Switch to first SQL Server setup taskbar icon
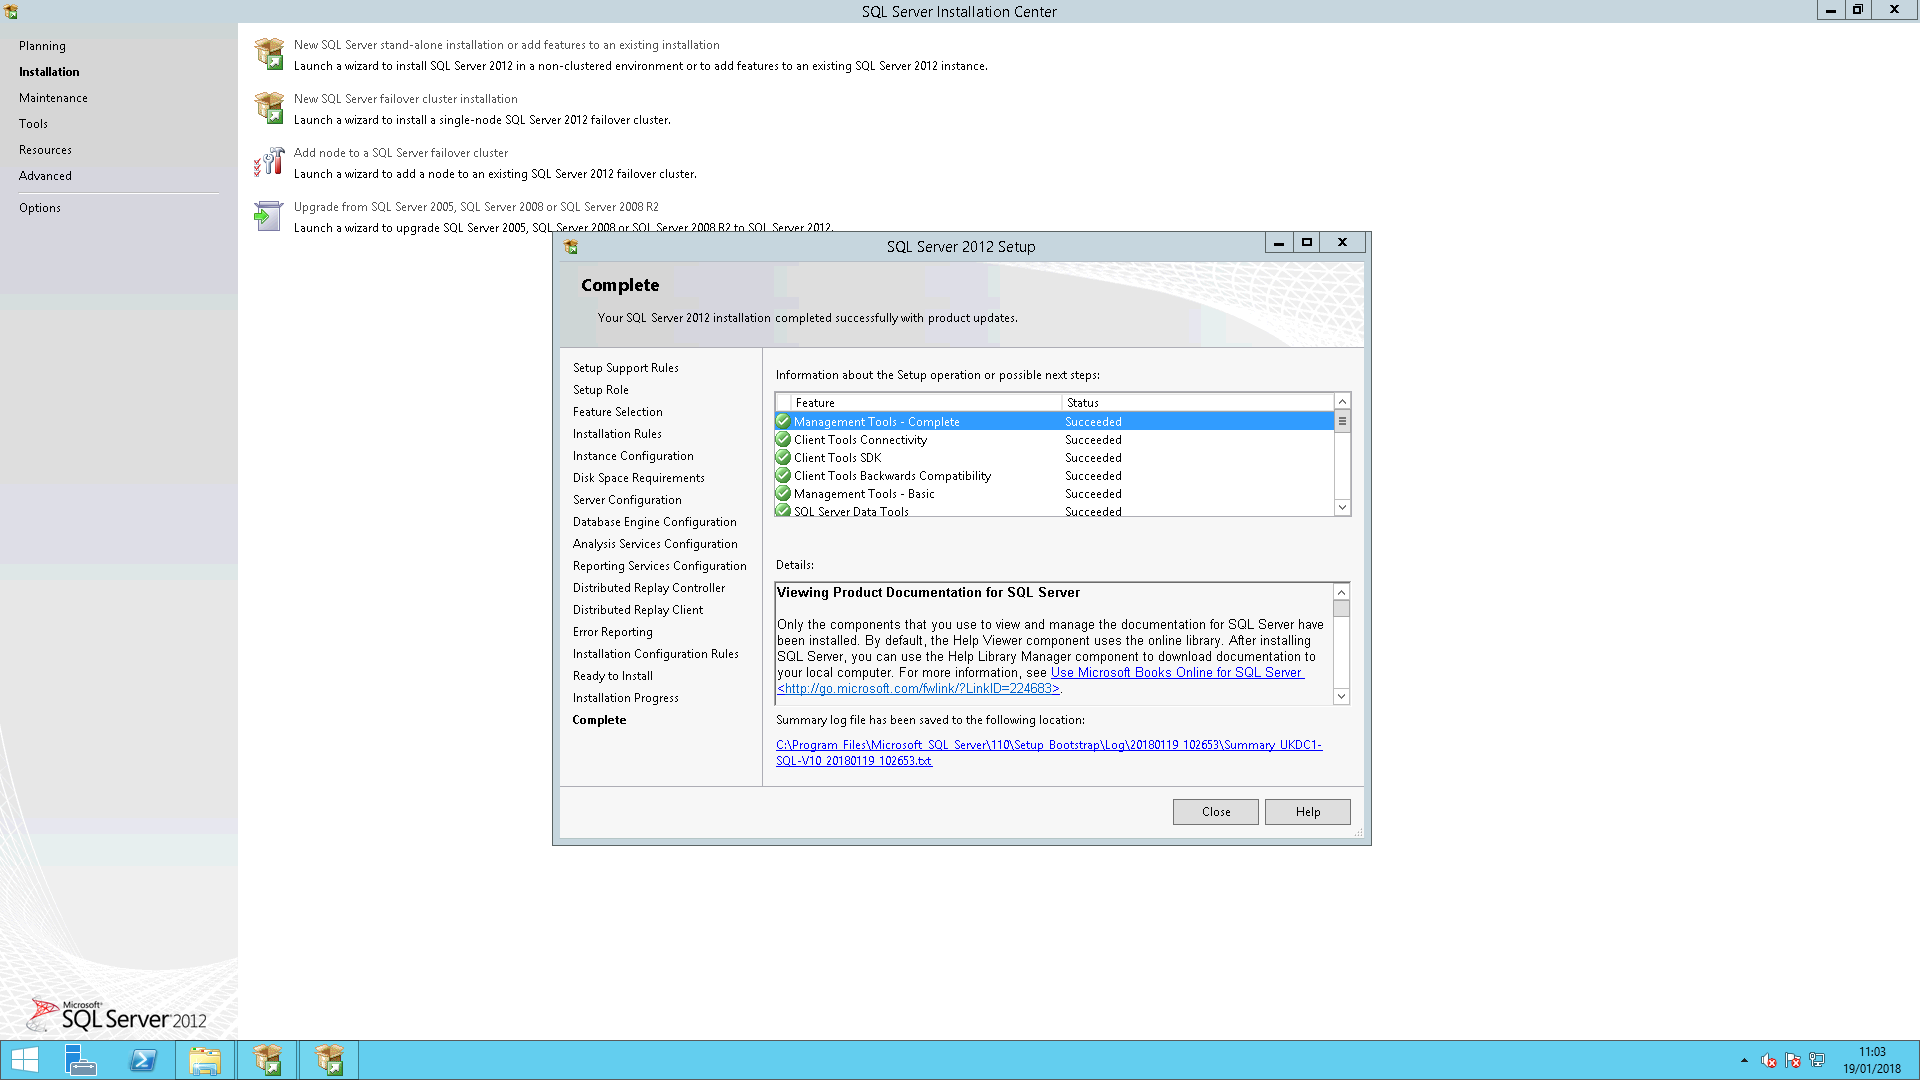Viewport: 1920px width, 1080px height. tap(267, 1060)
